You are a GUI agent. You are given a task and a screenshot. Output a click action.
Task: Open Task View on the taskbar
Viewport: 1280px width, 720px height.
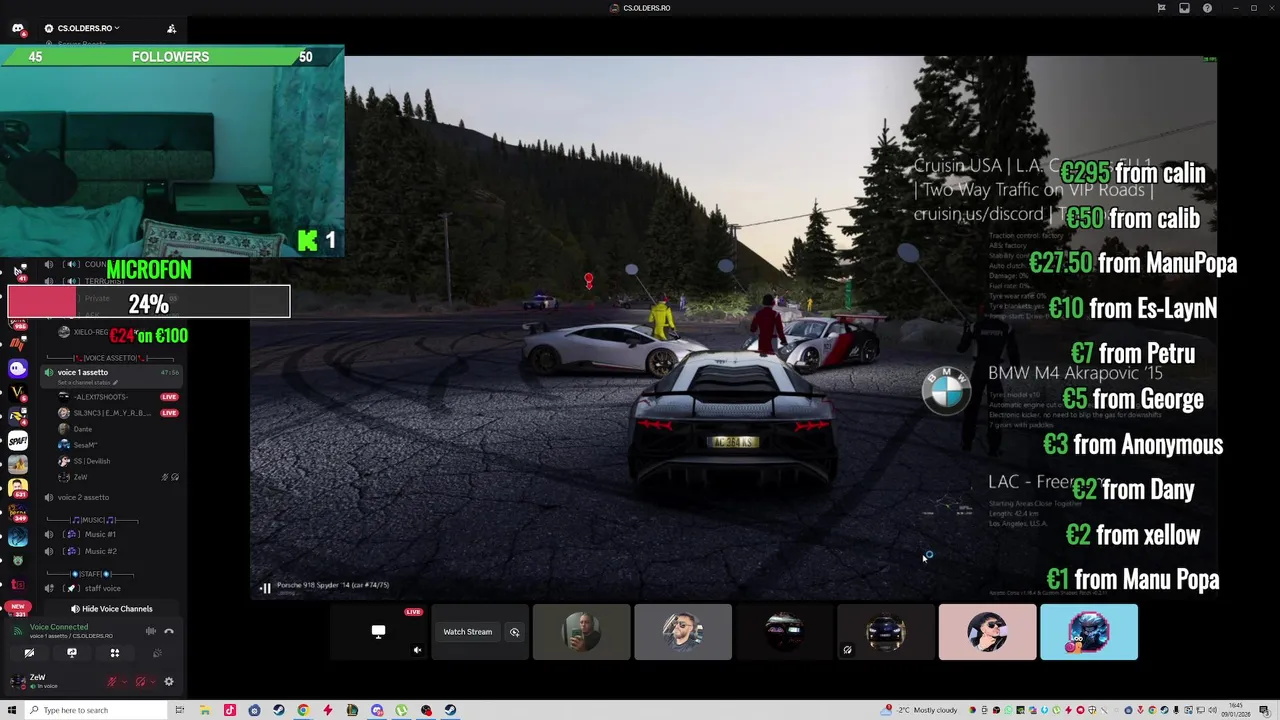(x=180, y=710)
